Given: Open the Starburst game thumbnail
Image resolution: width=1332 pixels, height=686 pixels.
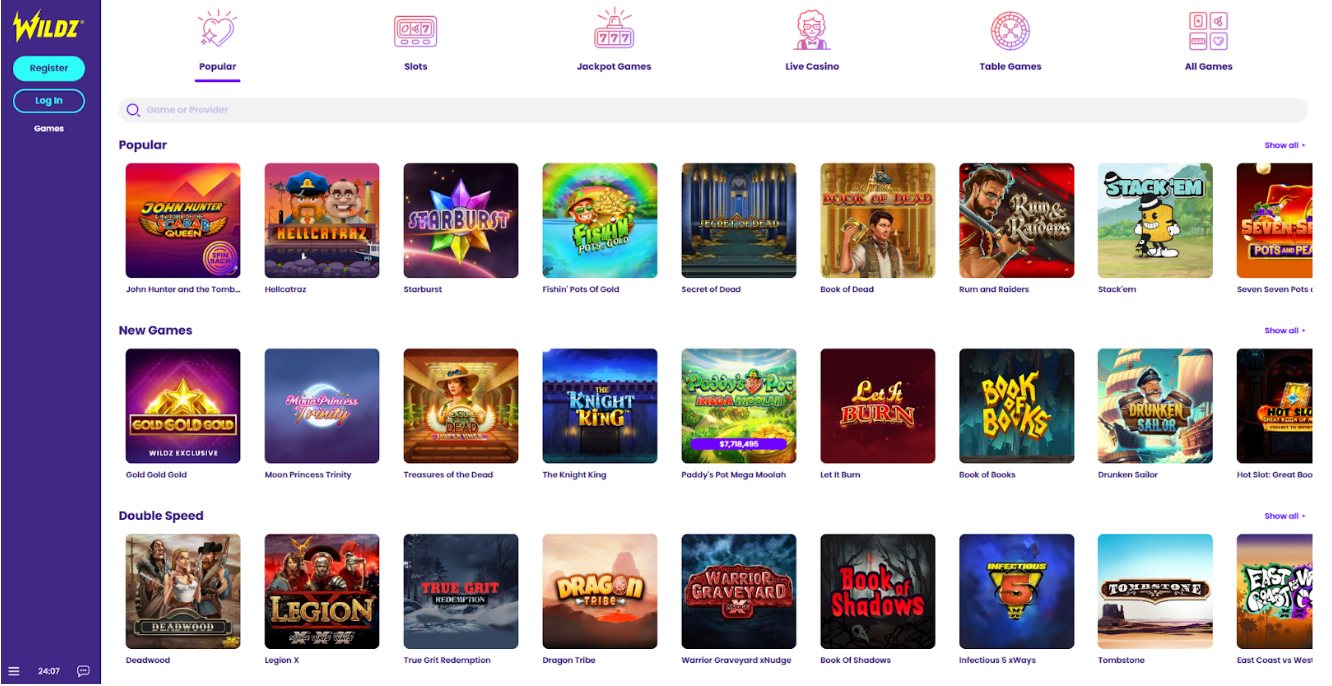Looking at the screenshot, I should click(461, 220).
